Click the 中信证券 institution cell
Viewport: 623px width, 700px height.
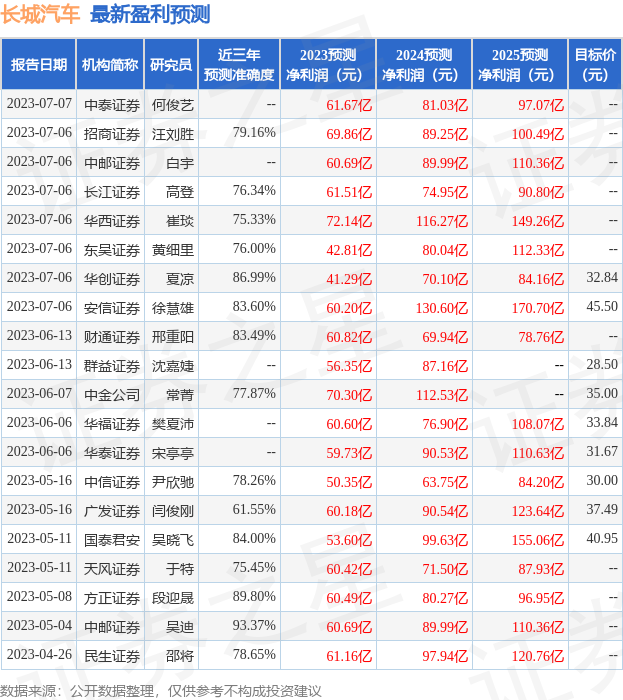(112, 483)
